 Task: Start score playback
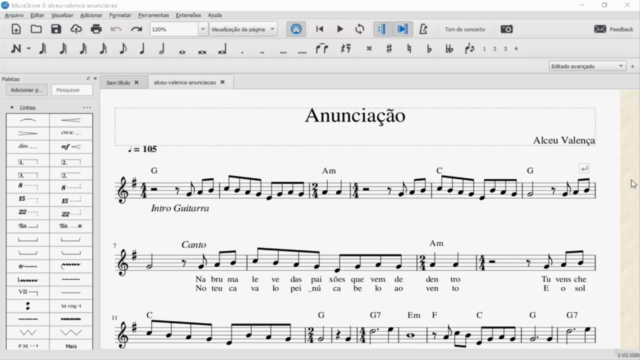(340, 29)
